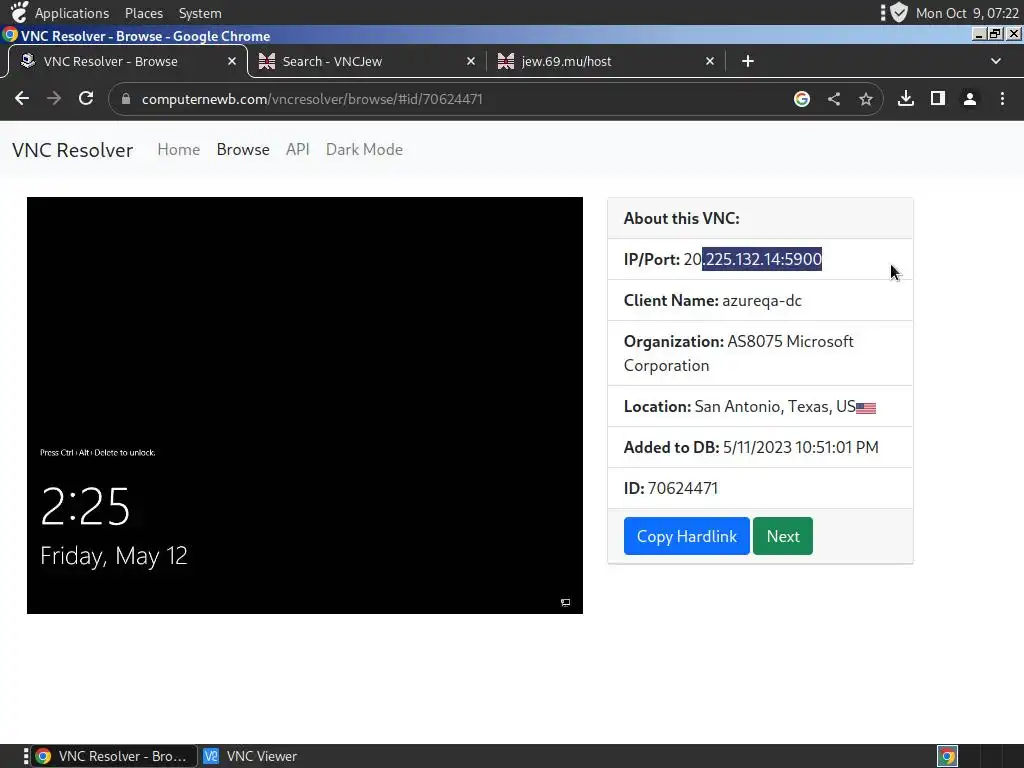The width and height of the screenshot is (1024, 768).
Task: Click Chrome icon in bottom panel tray
Action: (x=948, y=756)
